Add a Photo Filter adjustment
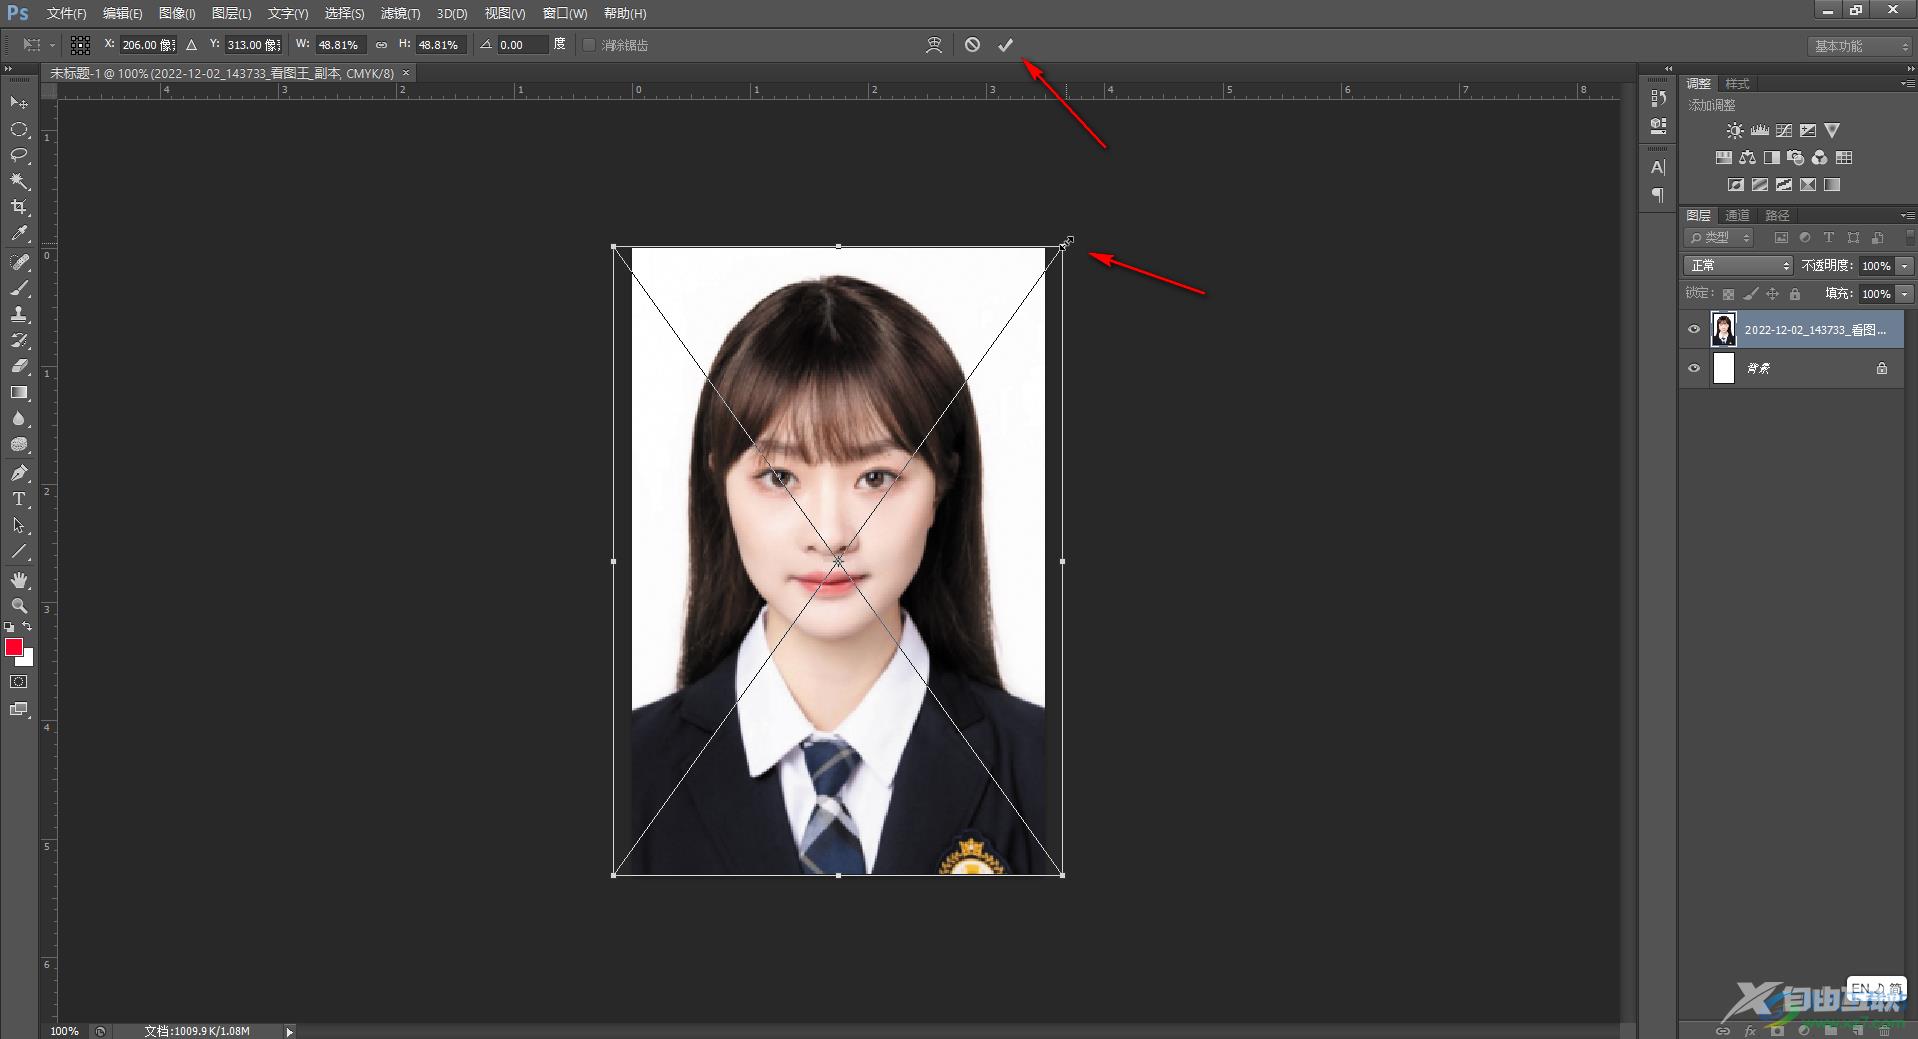The width and height of the screenshot is (1918, 1039). pyautogui.click(x=1796, y=158)
